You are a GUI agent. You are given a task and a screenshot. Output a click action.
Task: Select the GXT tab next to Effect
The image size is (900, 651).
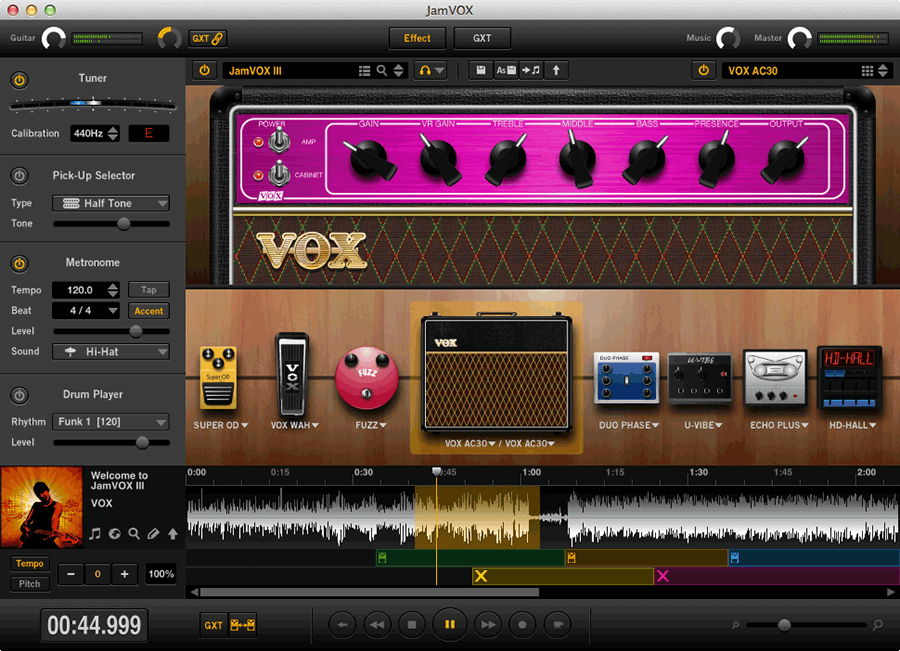point(482,38)
